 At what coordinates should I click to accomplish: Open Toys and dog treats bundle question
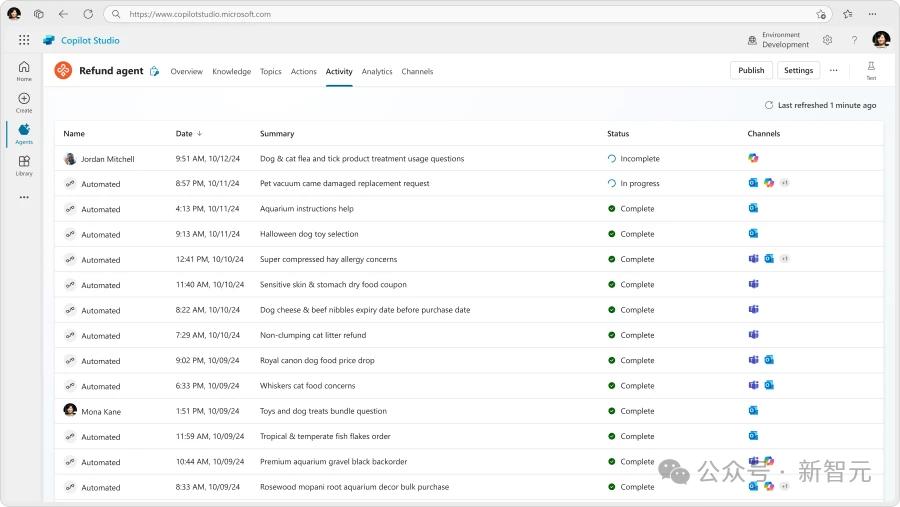(323, 411)
